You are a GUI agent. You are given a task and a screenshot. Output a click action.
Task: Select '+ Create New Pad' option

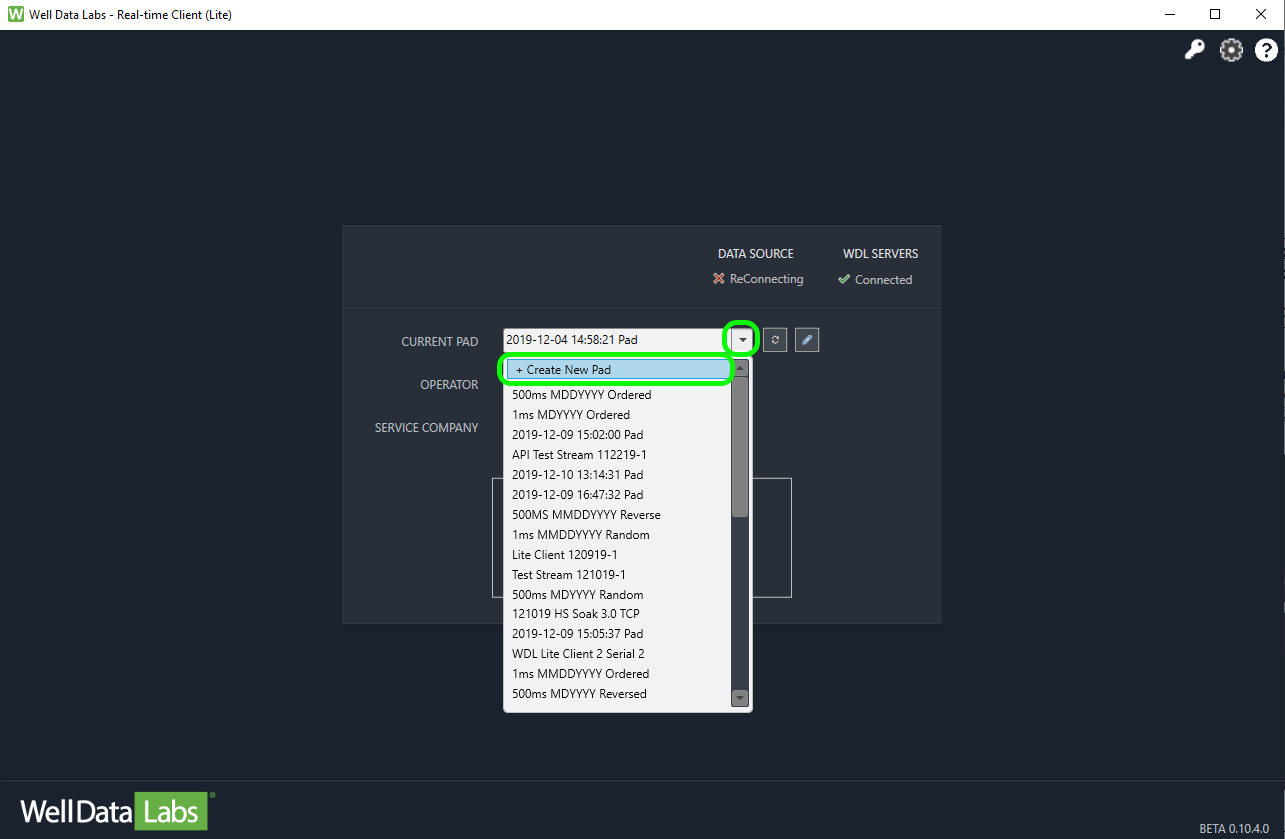618,370
